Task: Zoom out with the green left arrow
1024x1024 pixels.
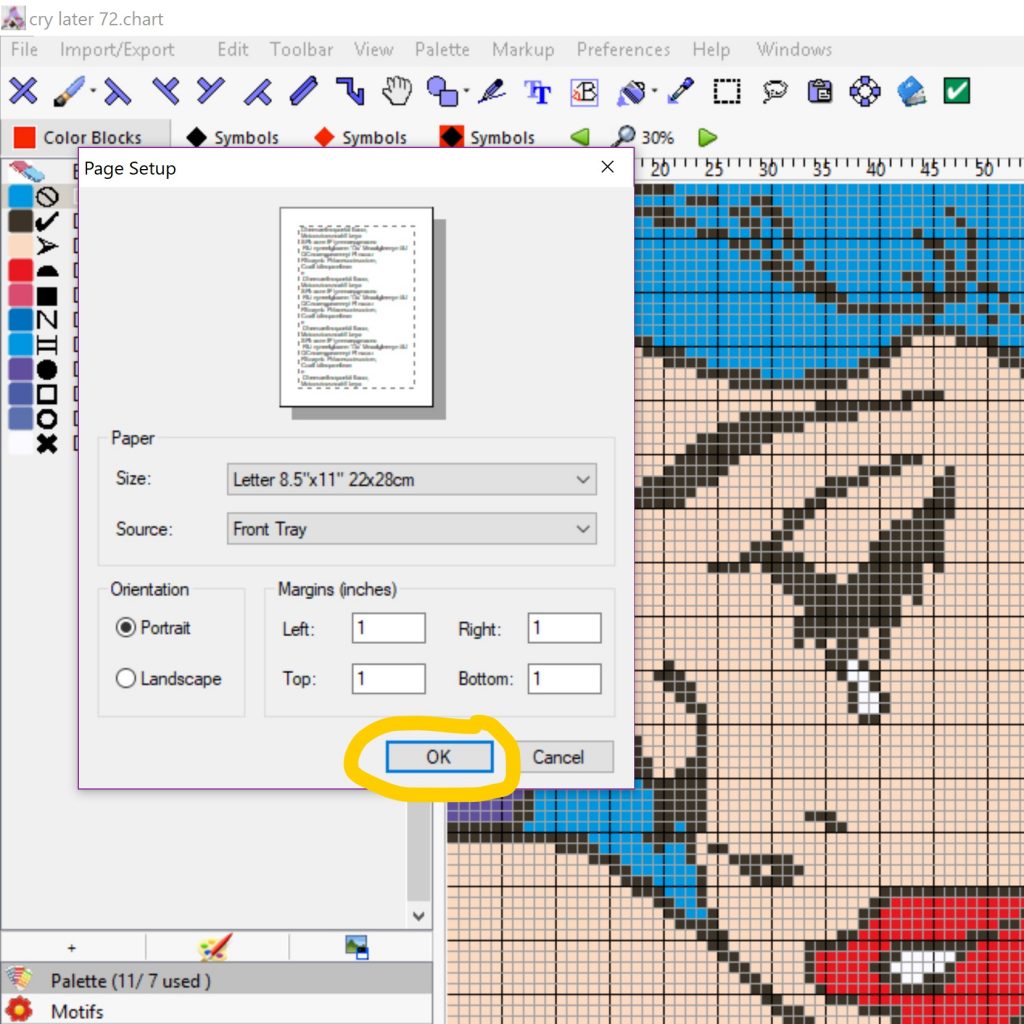Action: tap(579, 137)
